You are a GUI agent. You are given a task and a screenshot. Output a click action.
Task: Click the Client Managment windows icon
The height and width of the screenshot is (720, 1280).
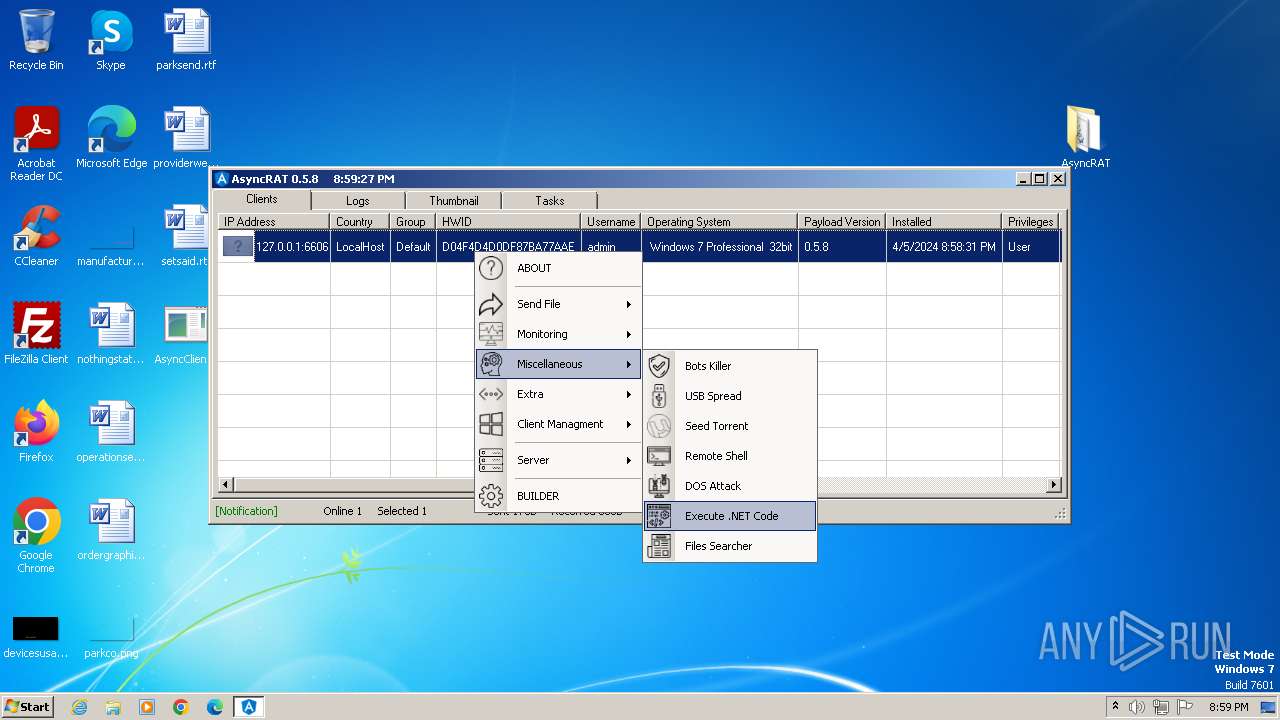tap(490, 424)
